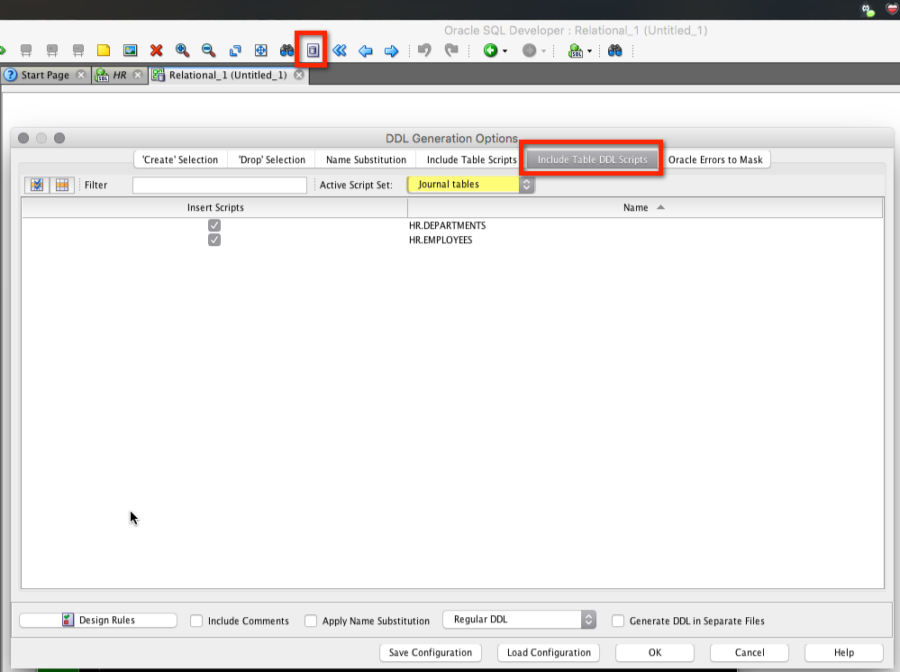
Task: Select the Zoom Out magnifier tool
Action: (x=207, y=50)
